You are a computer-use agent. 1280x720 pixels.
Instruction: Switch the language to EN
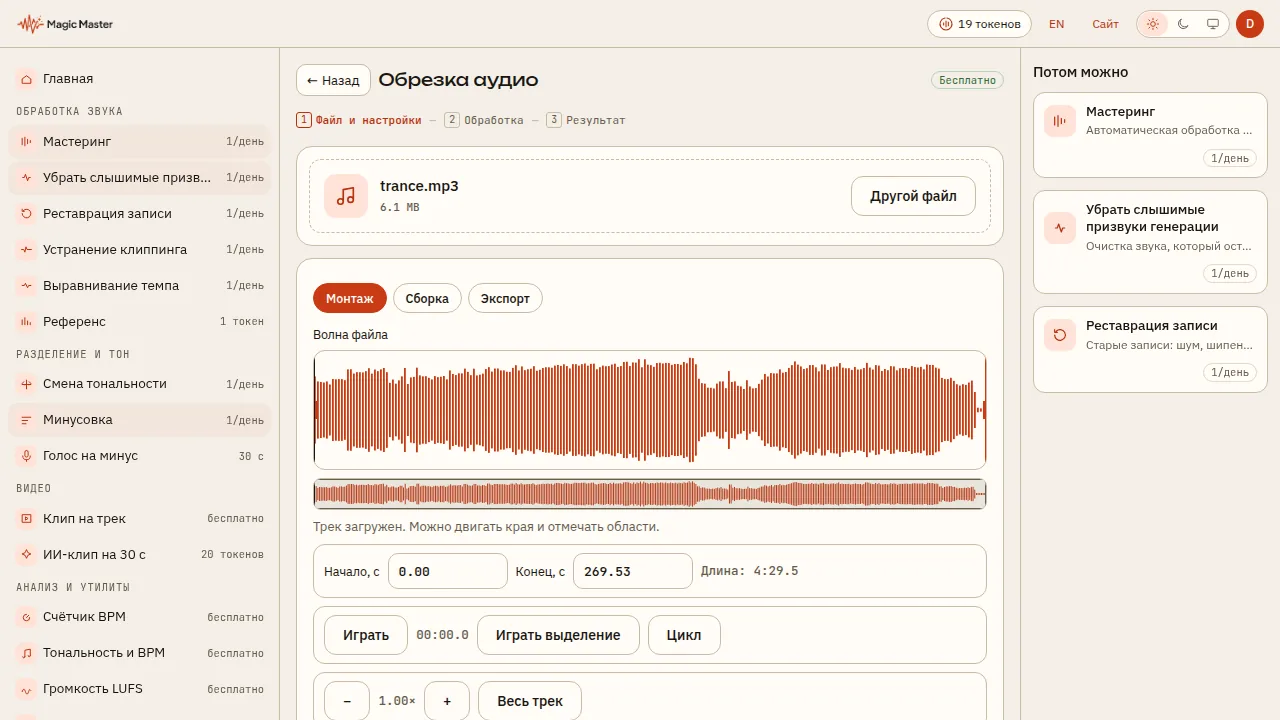point(1056,24)
